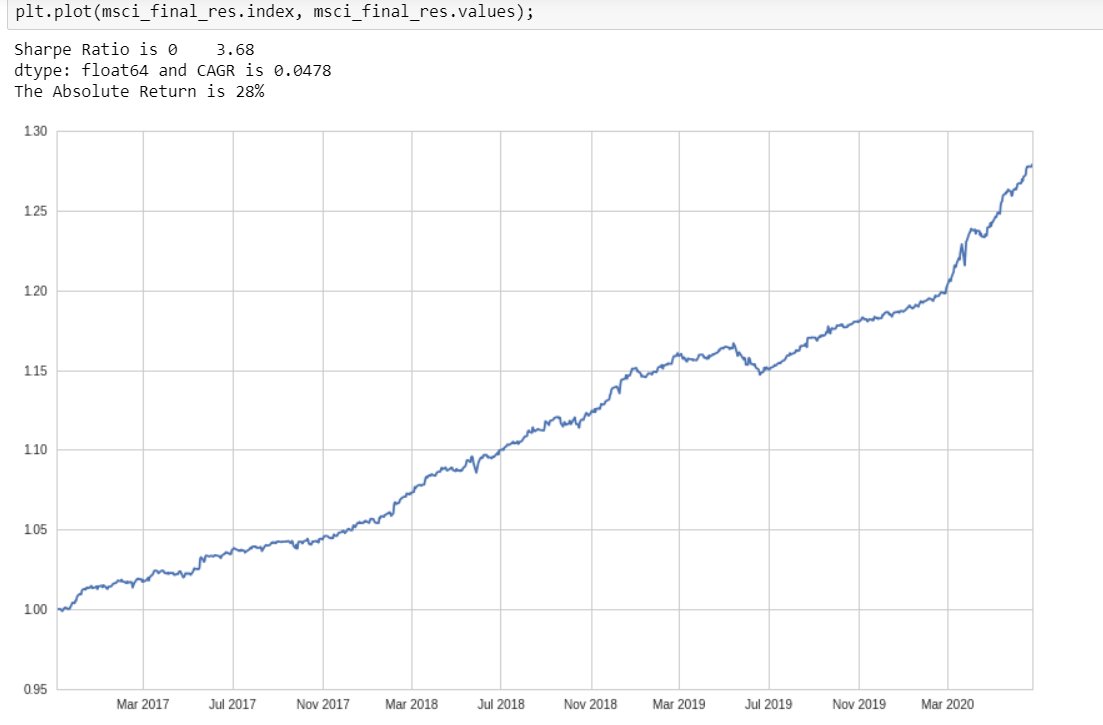Click the Jul 2017 axis label
Image resolution: width=1103 pixels, height=725 pixels.
(x=232, y=704)
